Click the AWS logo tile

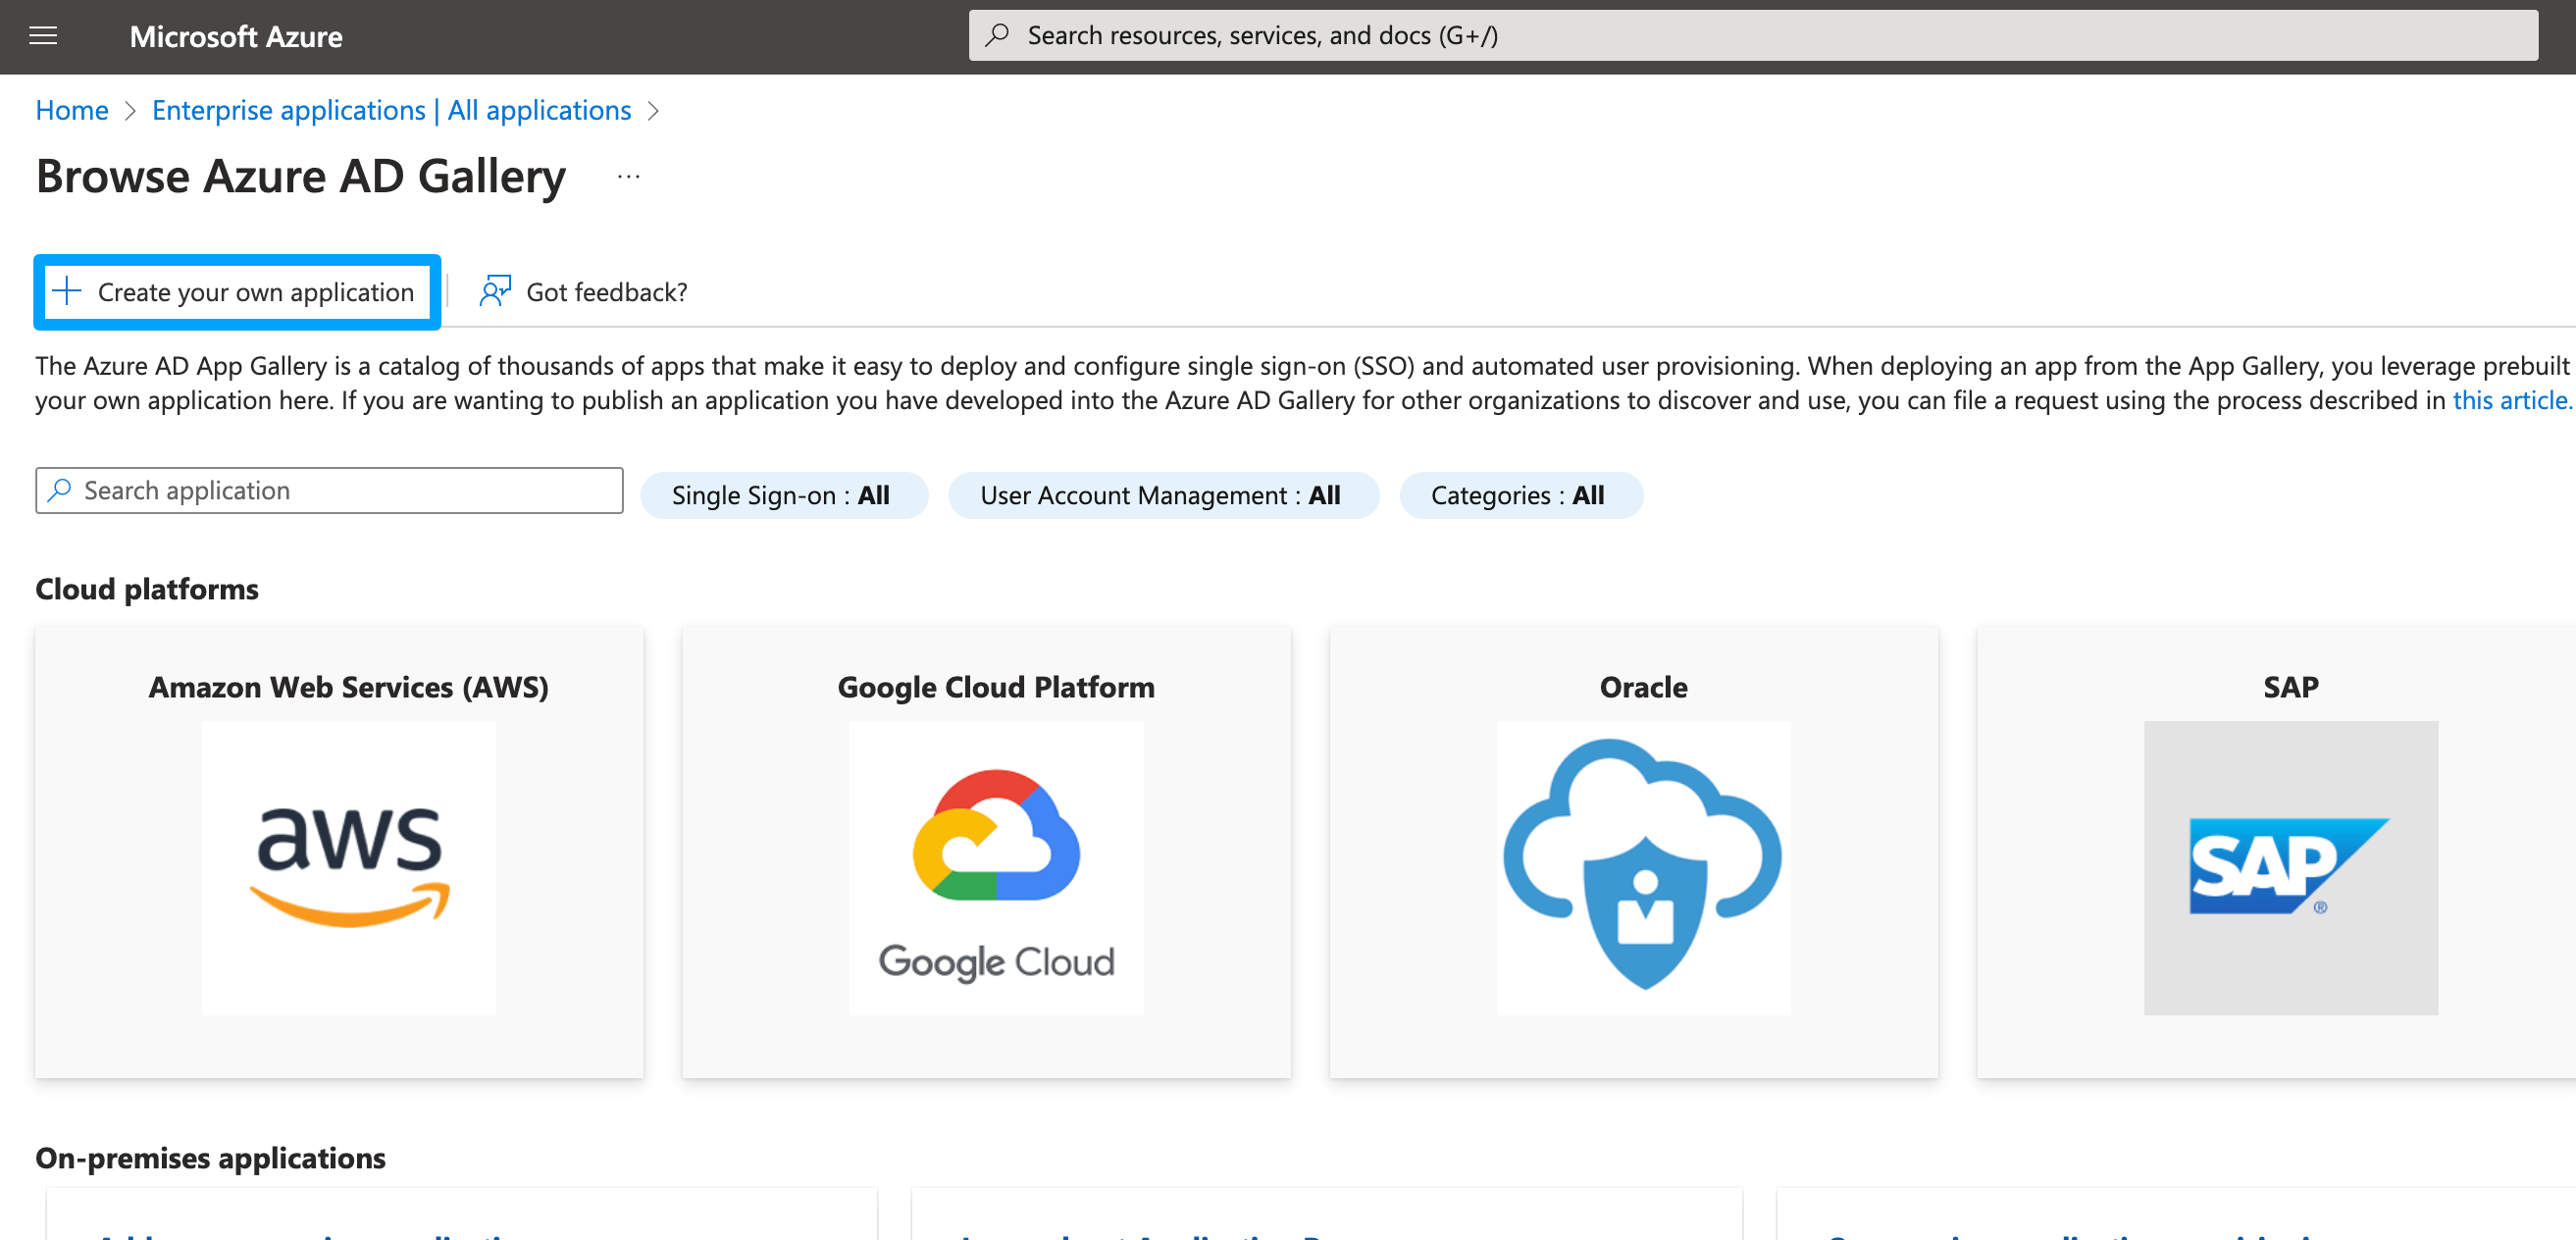[x=348, y=867]
